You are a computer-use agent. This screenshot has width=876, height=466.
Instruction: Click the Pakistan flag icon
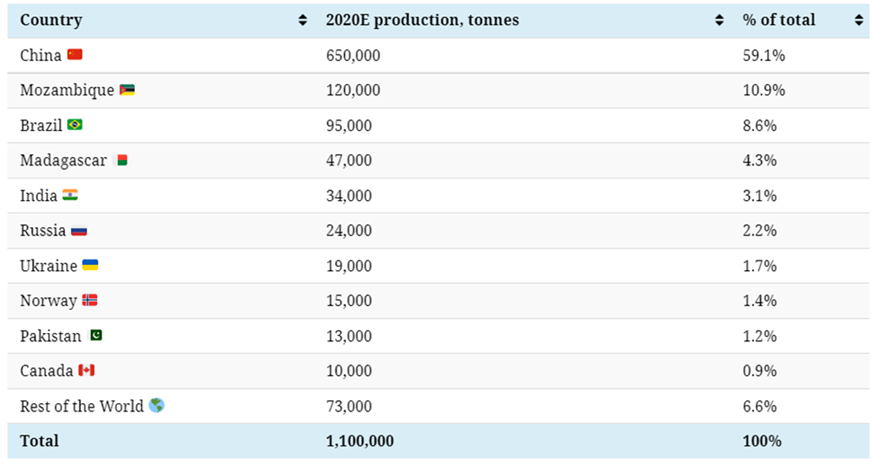pyautogui.click(x=96, y=336)
